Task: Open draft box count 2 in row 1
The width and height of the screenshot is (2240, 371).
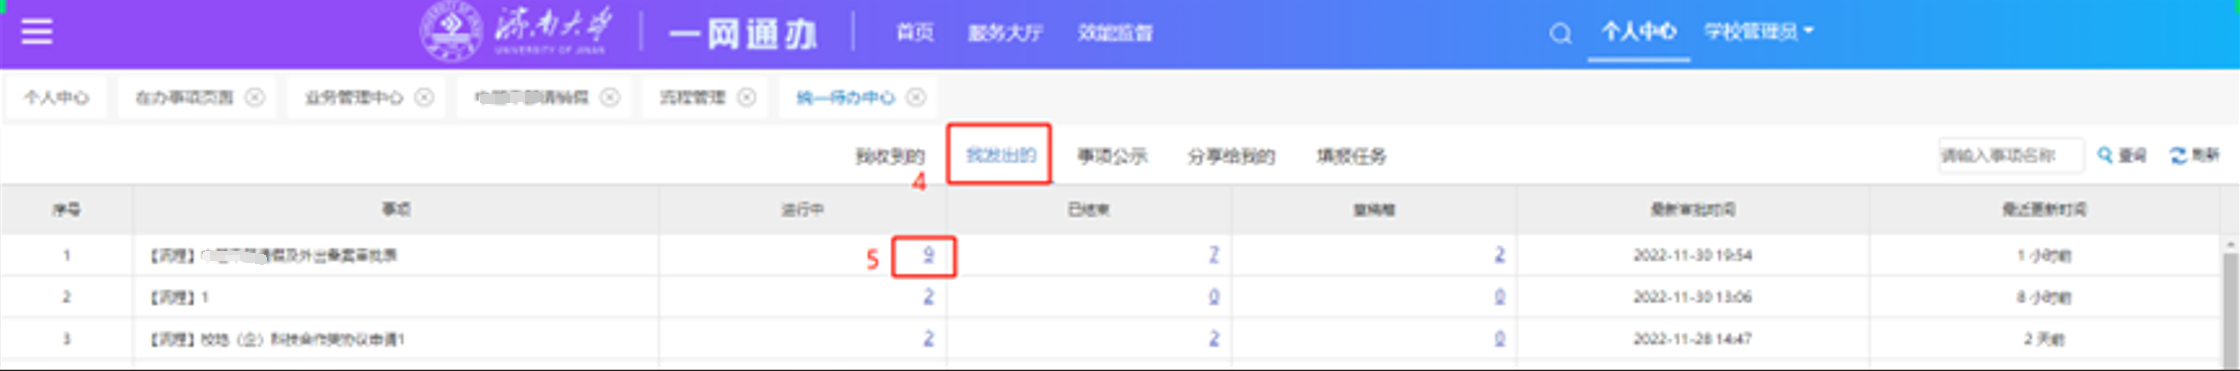Action: point(1500,255)
